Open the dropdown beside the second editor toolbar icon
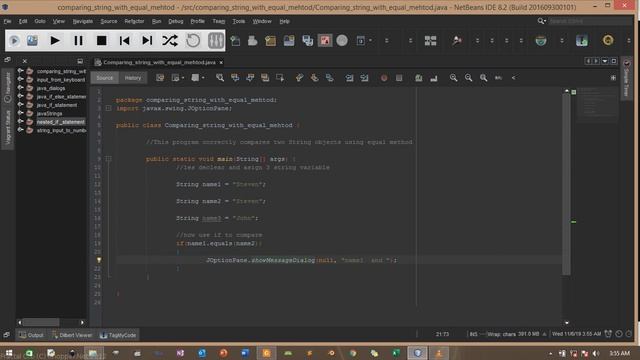The height and width of the screenshot is (360, 640). (183, 78)
